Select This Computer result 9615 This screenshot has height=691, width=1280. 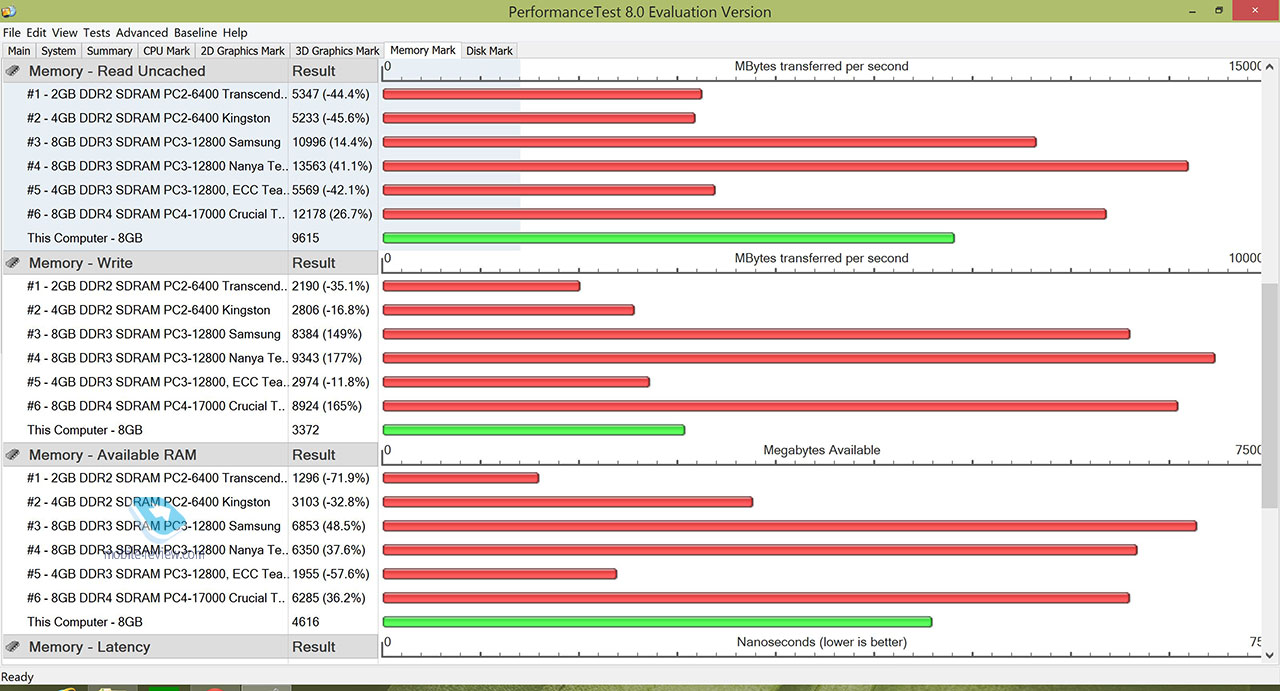[x=306, y=238]
